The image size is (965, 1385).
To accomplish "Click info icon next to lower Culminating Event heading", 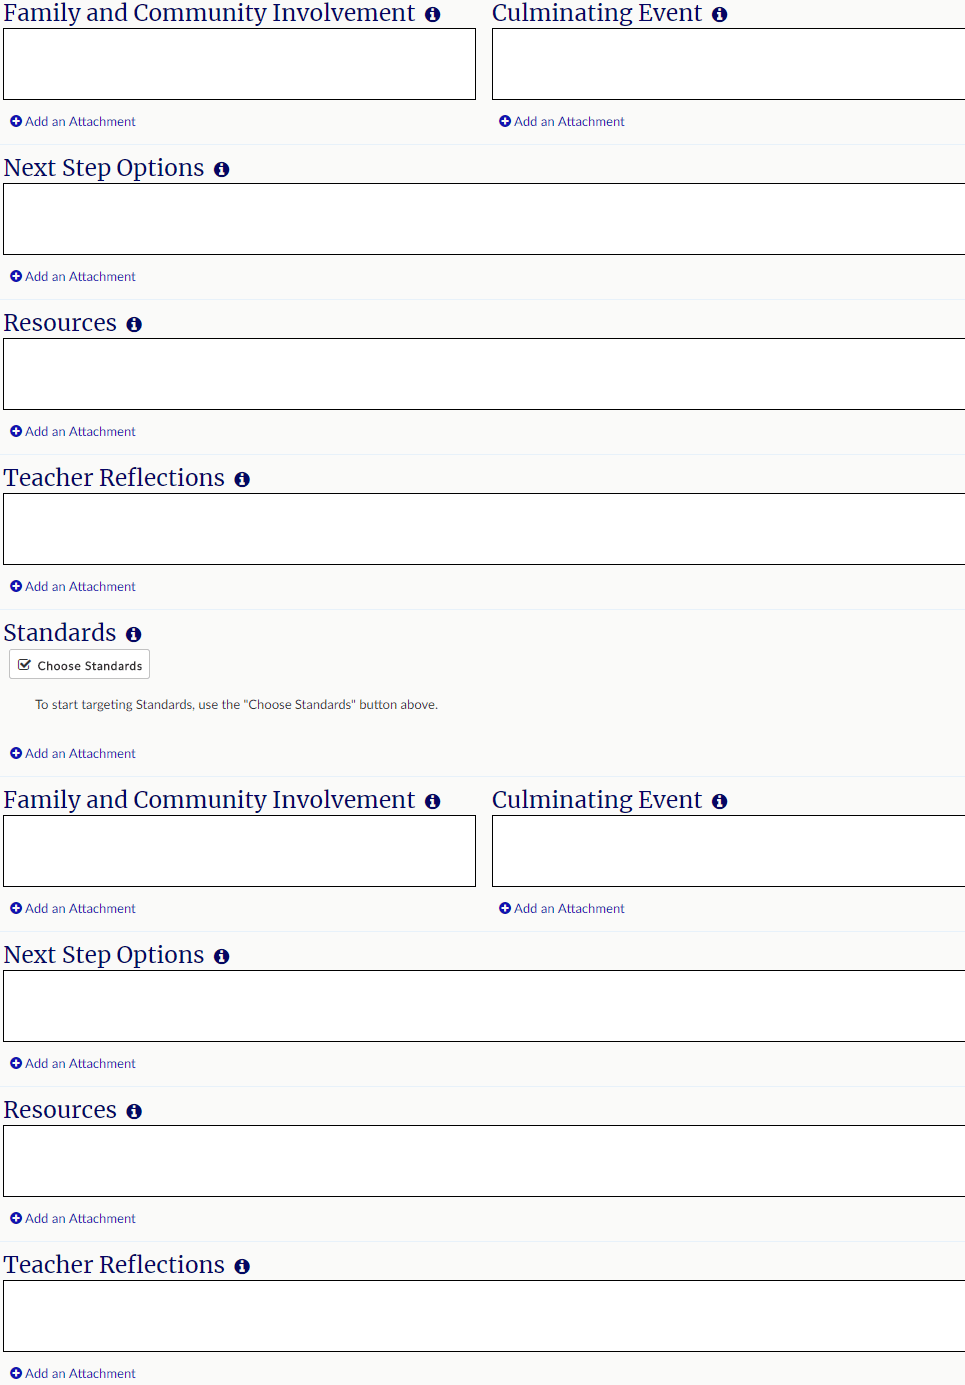I will (x=719, y=802).
